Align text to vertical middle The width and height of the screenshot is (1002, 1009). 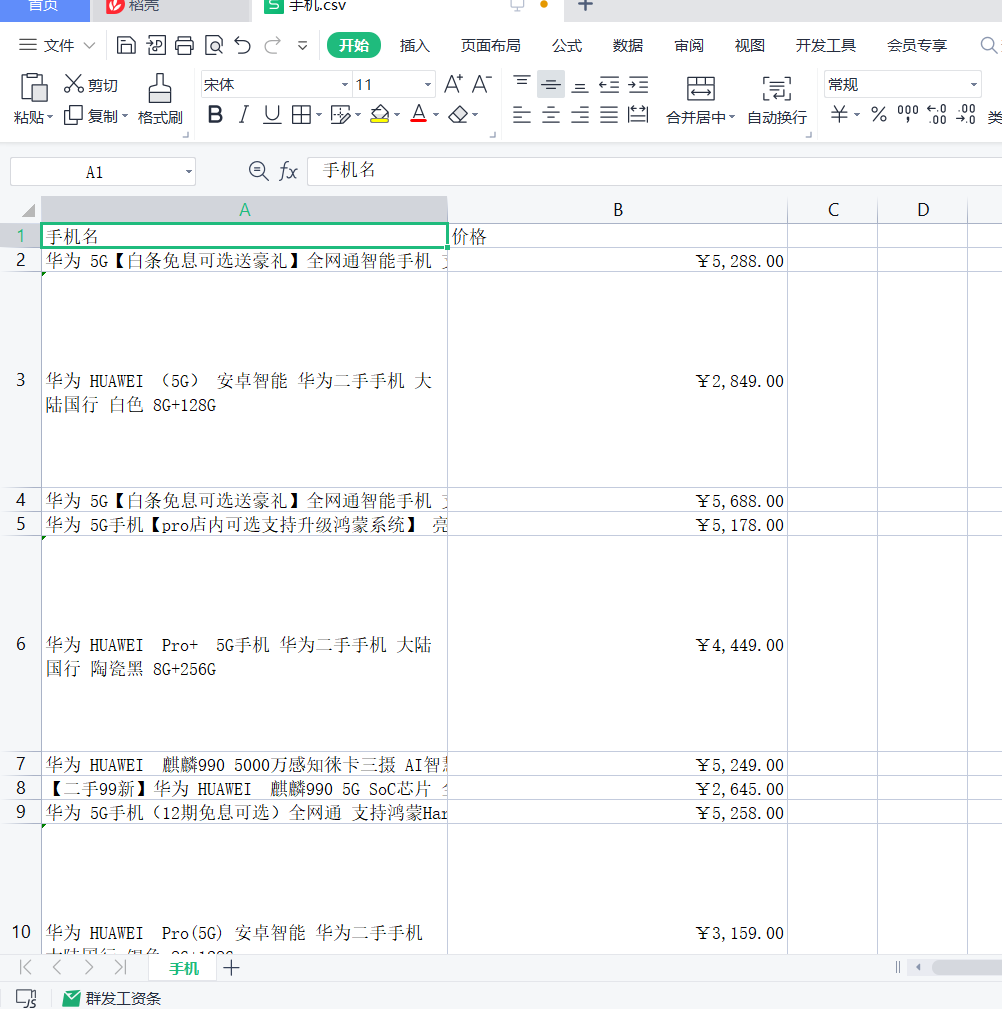551,84
